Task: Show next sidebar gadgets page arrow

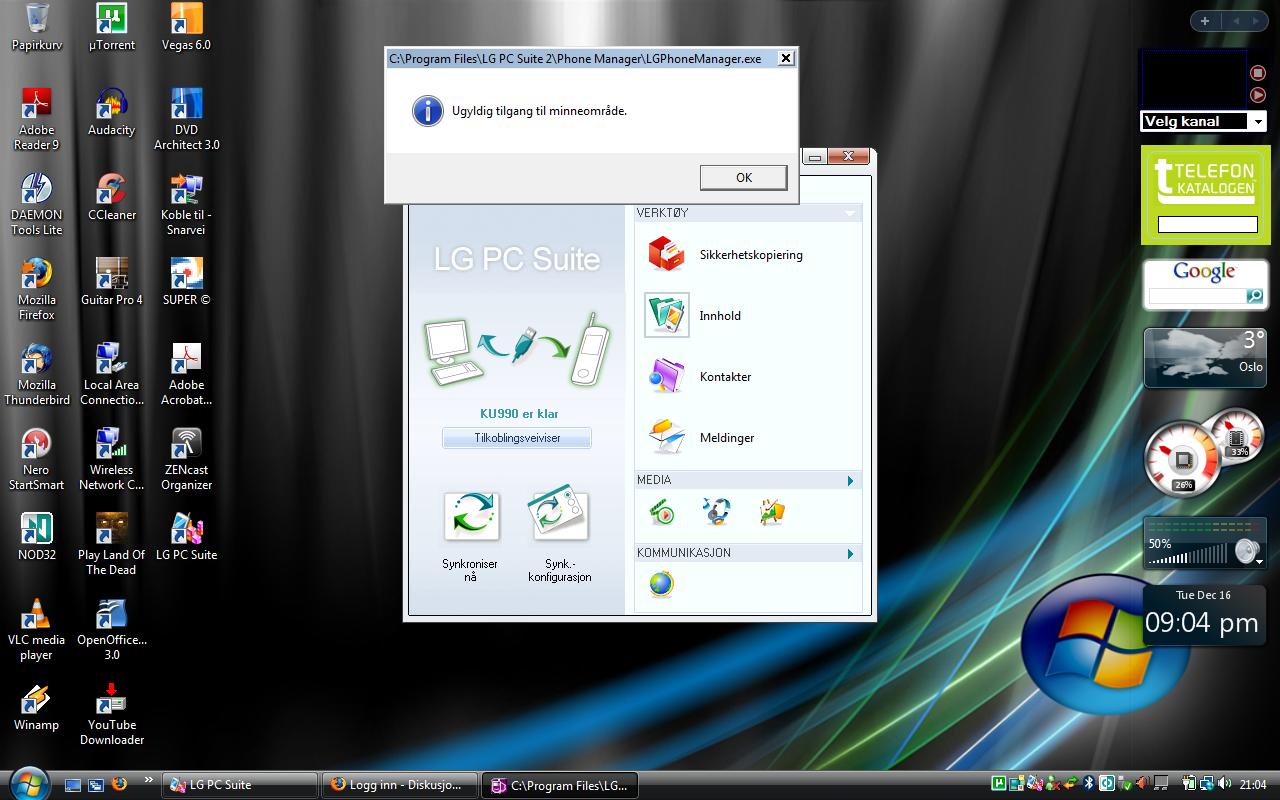Action: click(x=1256, y=21)
